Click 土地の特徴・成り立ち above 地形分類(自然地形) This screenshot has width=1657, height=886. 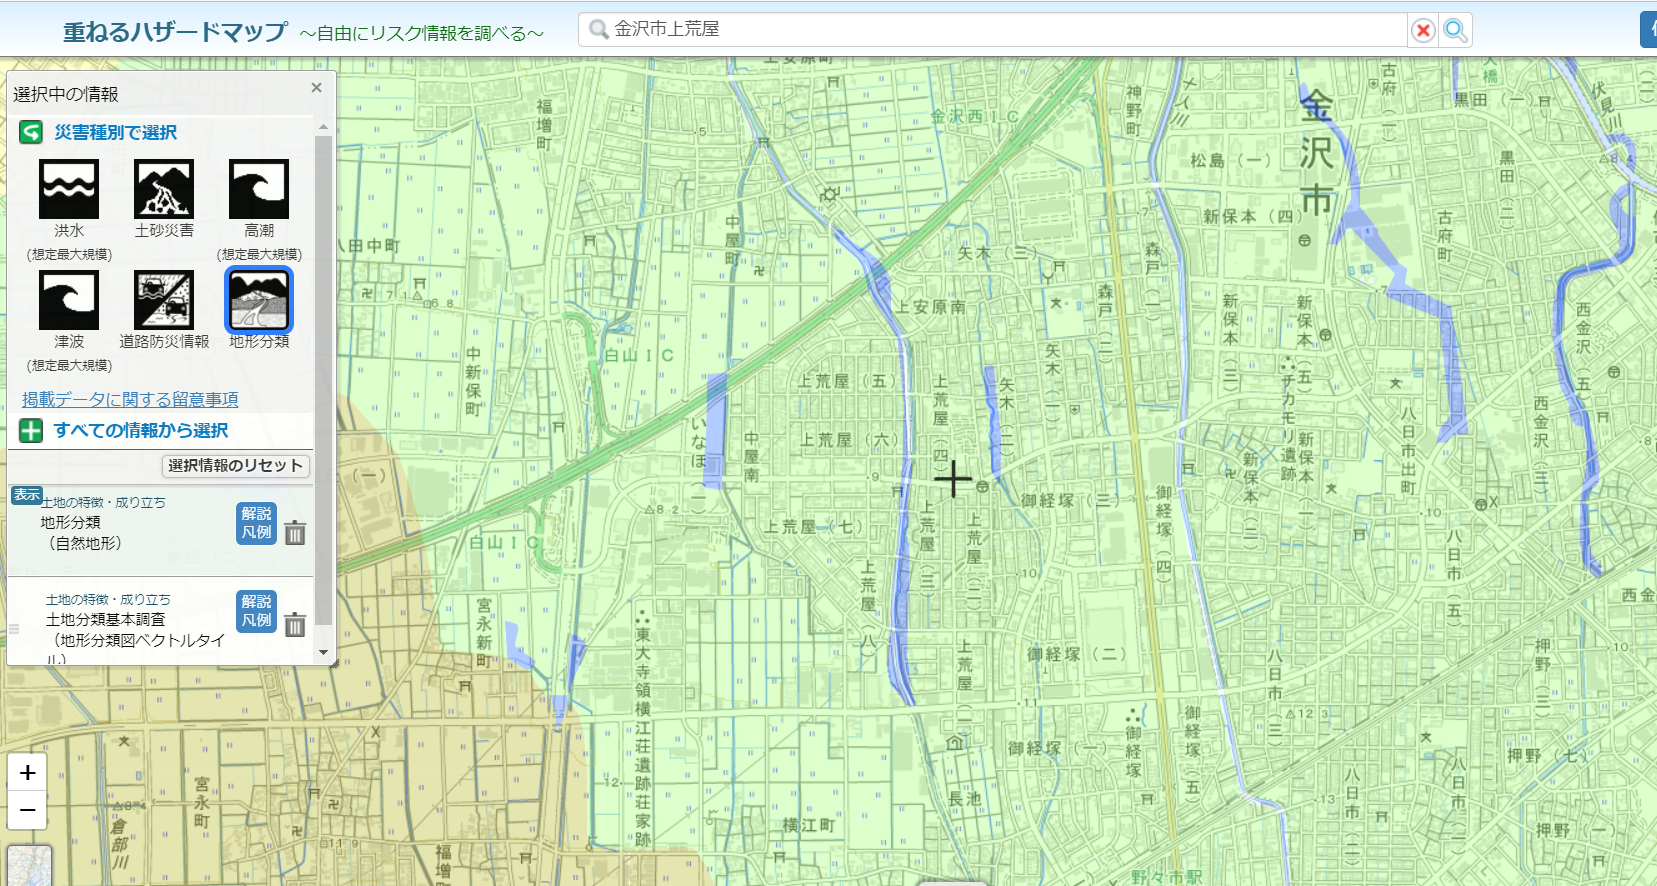(103, 502)
